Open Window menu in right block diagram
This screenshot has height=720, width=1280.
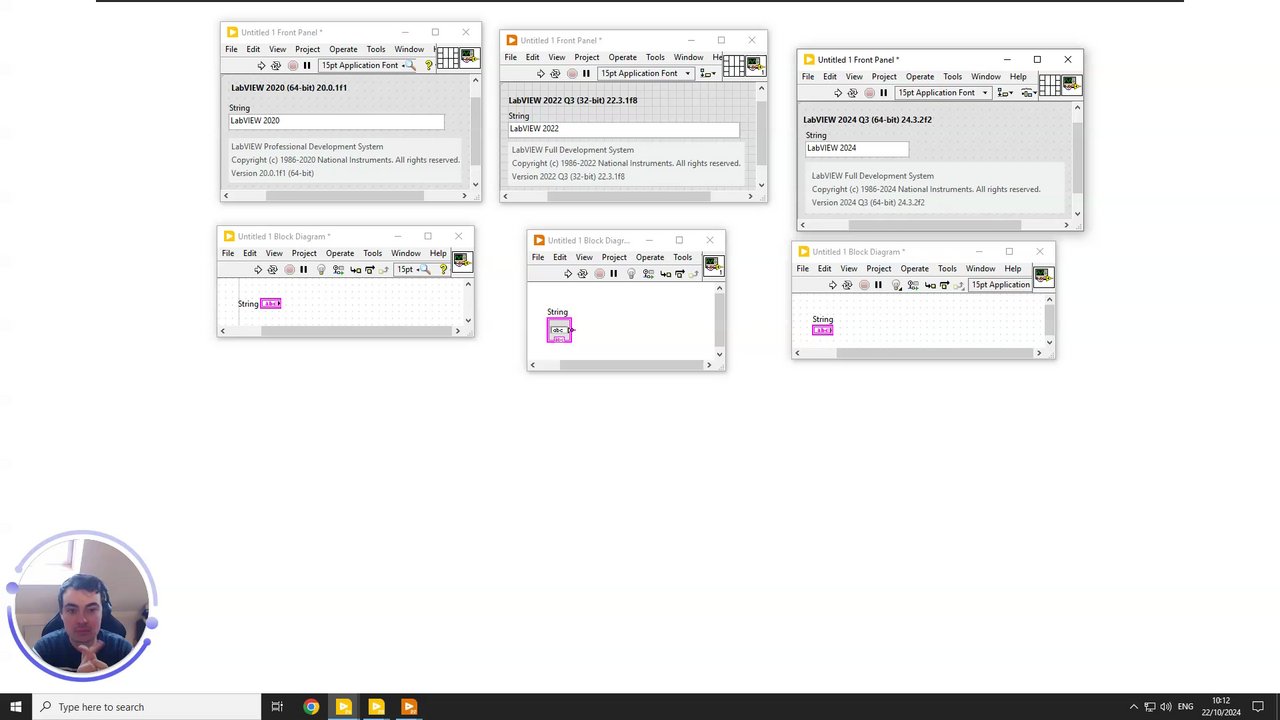tap(980, 268)
